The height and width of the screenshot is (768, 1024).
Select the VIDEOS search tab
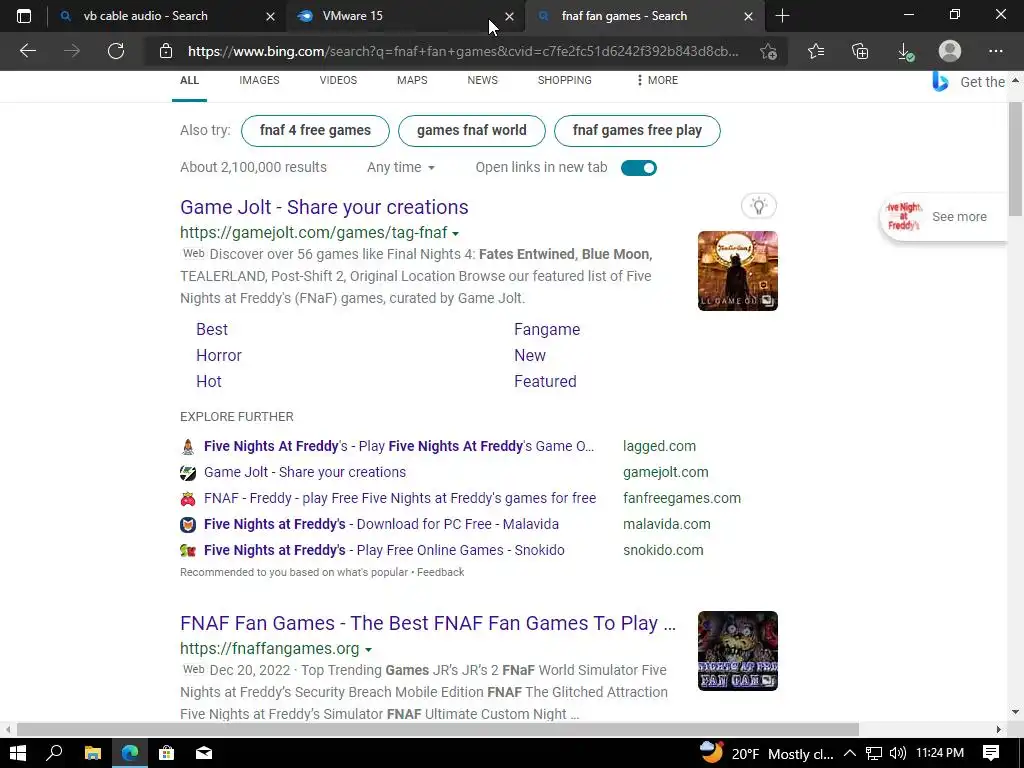click(338, 80)
